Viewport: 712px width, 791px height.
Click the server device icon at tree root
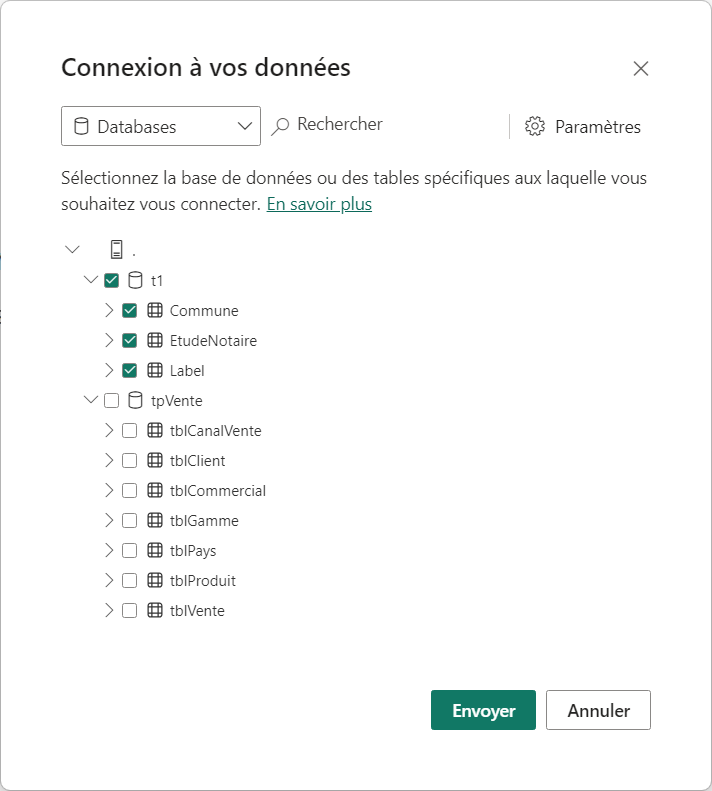[x=117, y=249]
